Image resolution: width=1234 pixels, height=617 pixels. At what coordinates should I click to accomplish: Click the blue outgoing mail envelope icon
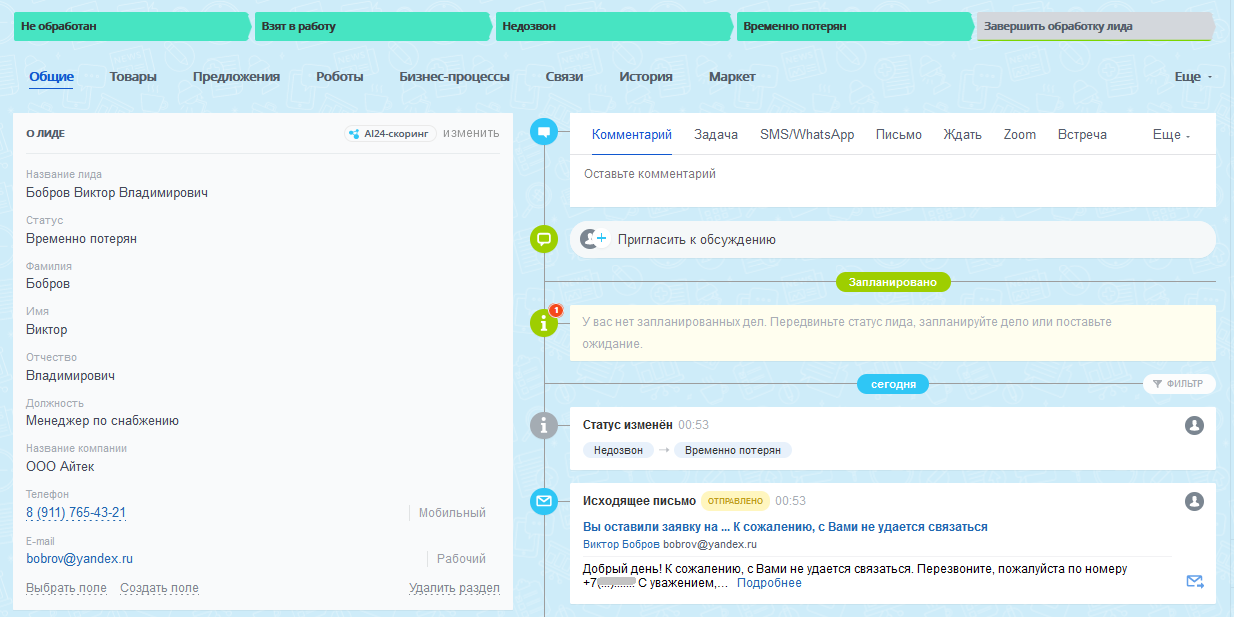click(544, 501)
